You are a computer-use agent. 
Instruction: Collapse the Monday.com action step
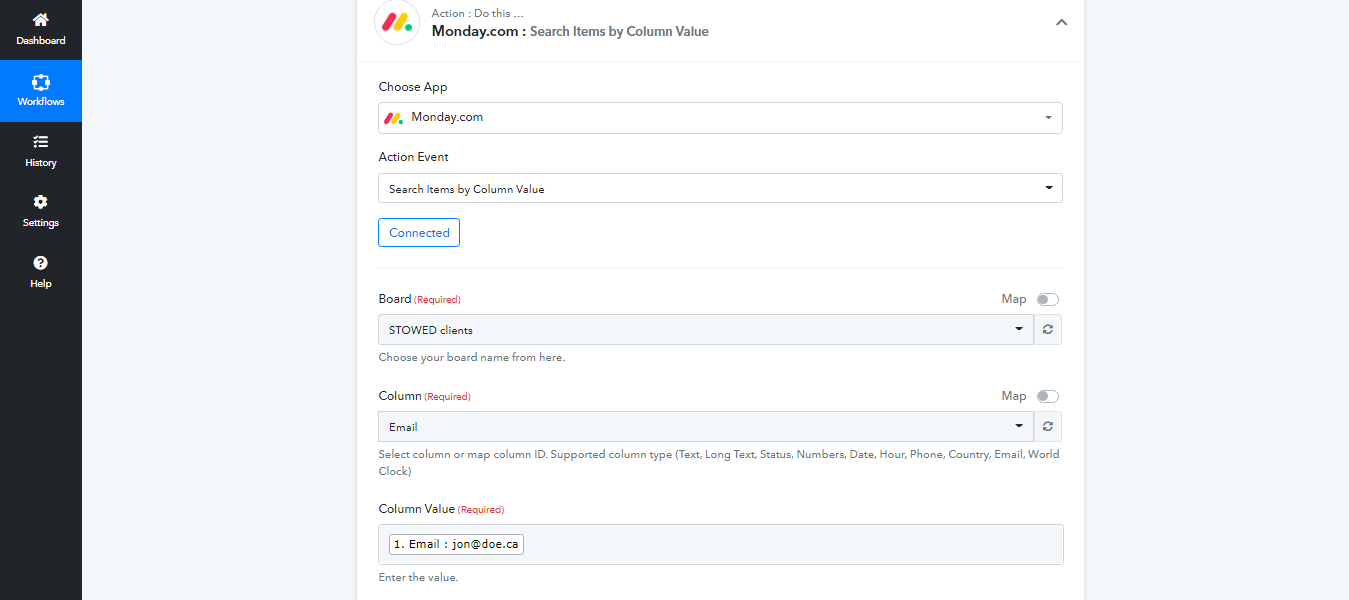click(1061, 22)
